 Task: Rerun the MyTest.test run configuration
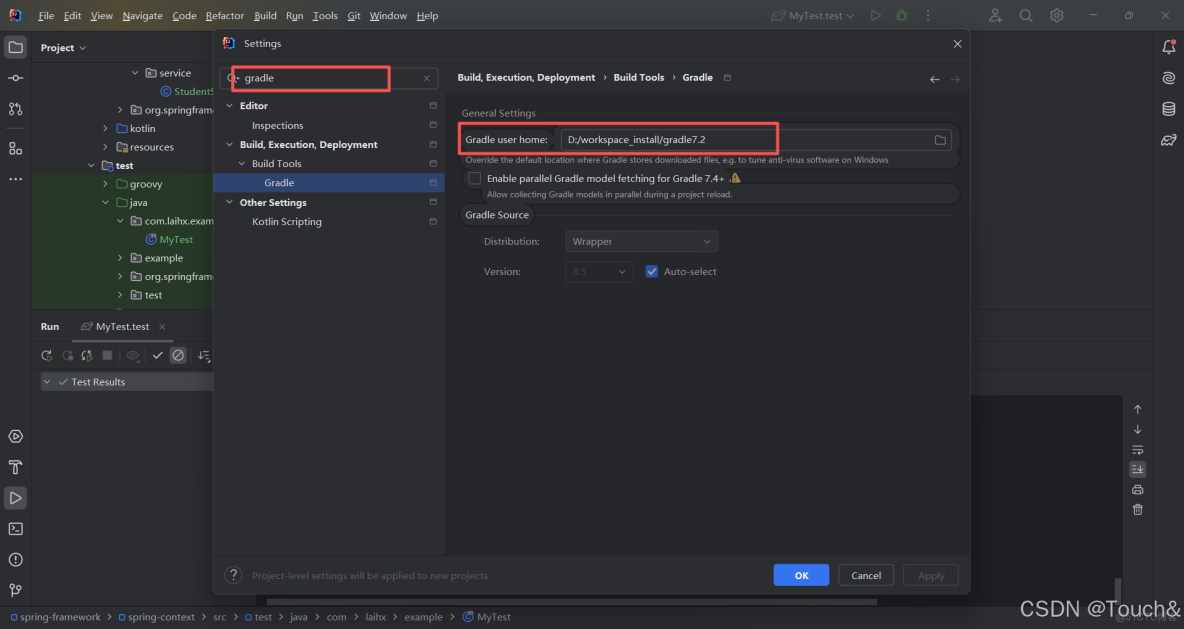[46, 355]
